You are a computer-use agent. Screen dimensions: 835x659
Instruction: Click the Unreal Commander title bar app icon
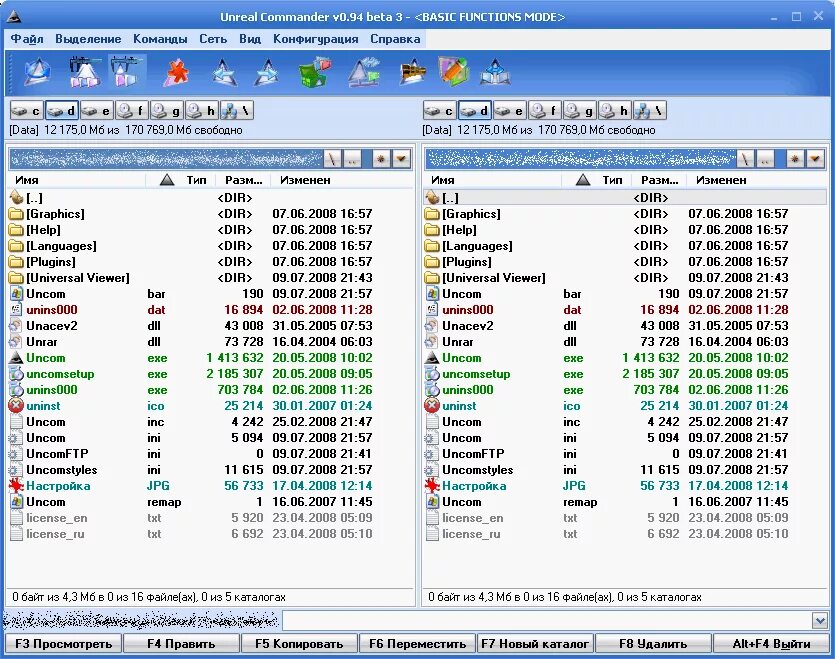pyautogui.click(x=14, y=17)
